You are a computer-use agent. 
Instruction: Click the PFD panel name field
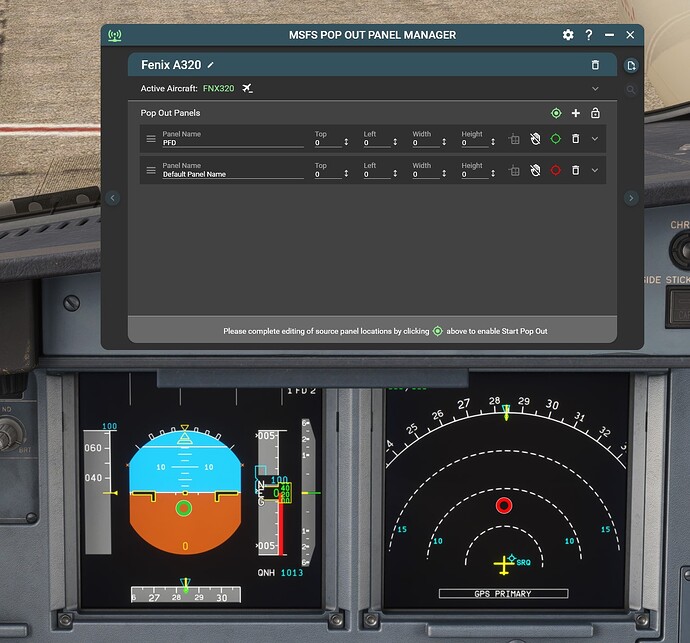pos(233,143)
